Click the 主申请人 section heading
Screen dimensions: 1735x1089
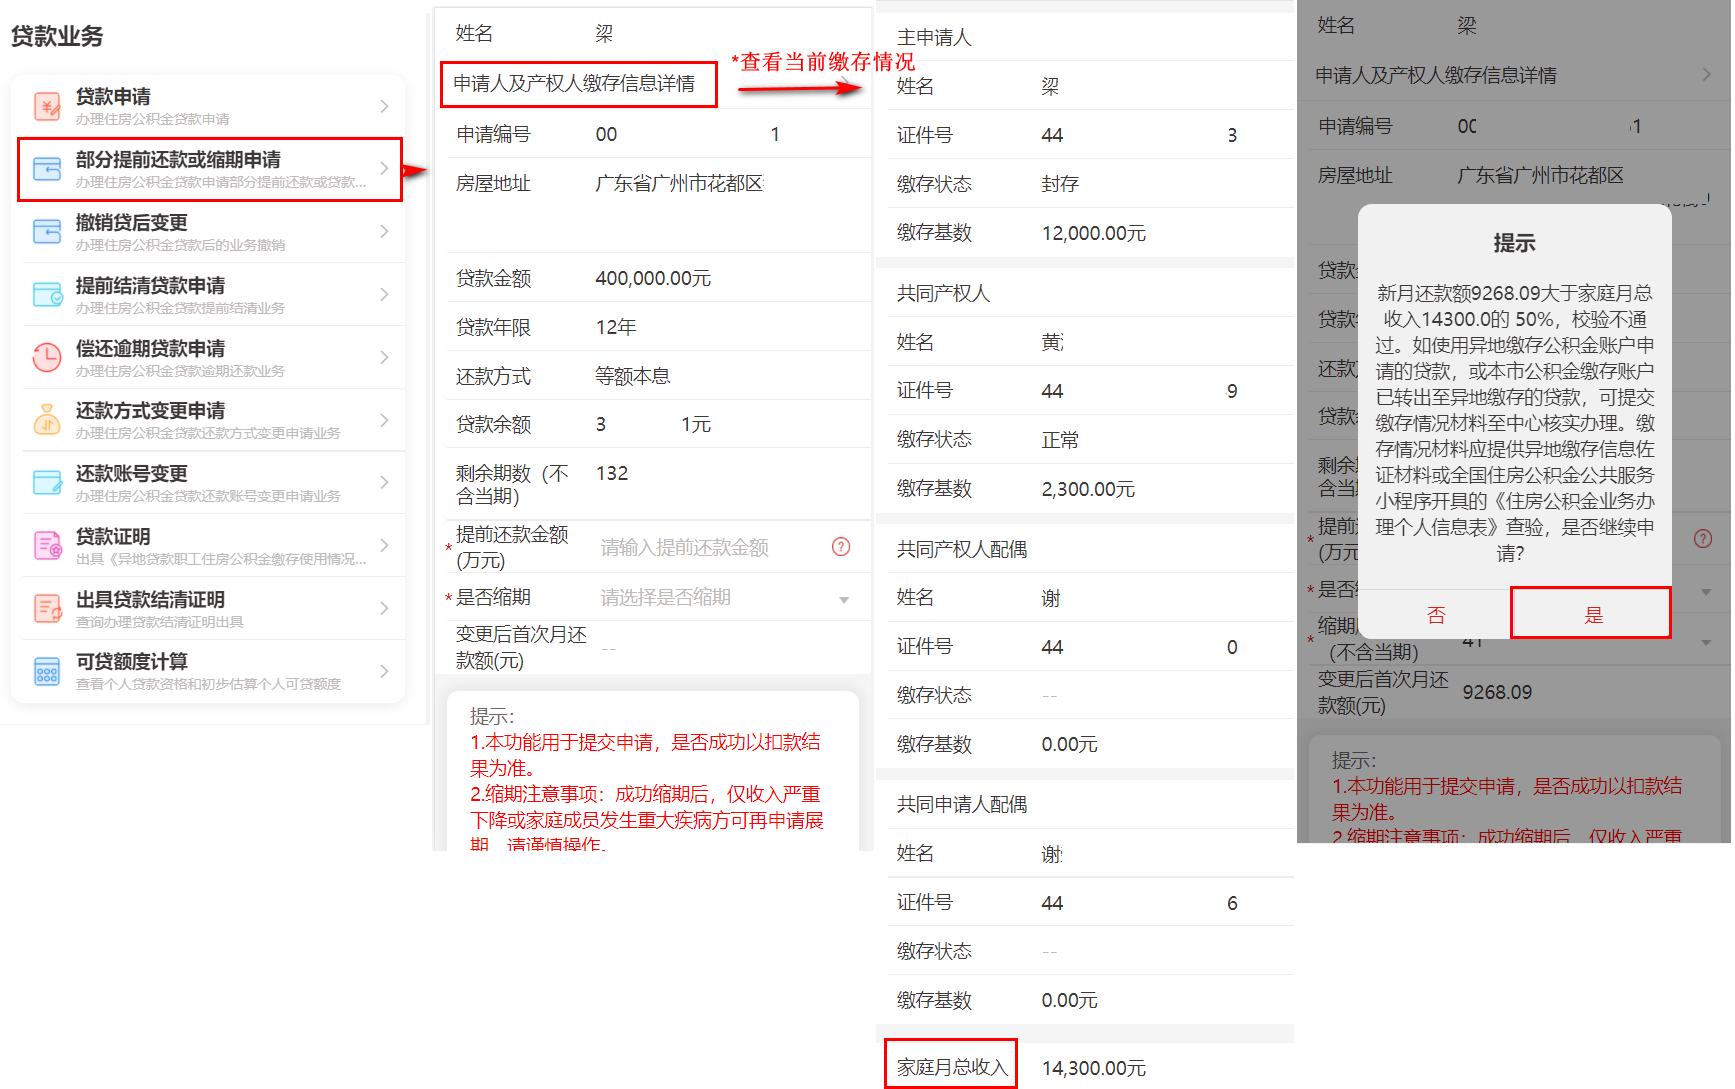(934, 37)
